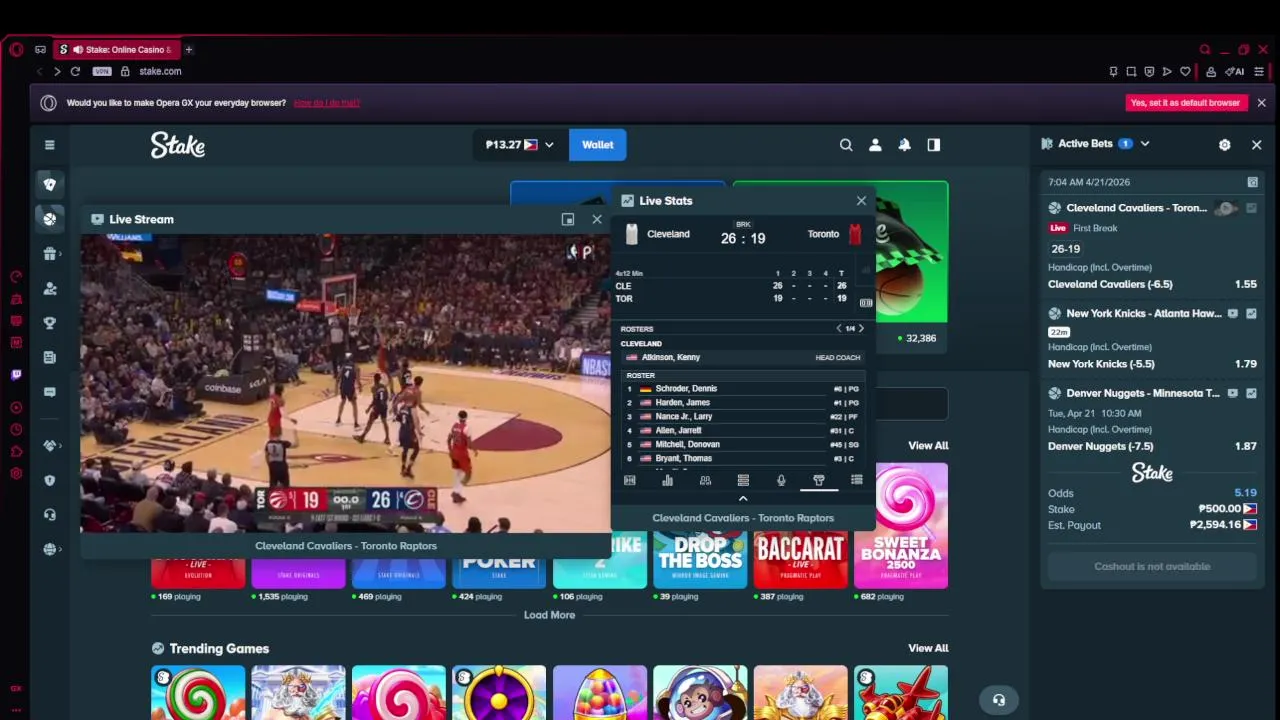Image resolution: width=1280 pixels, height=720 pixels.
Task: Open the Promotions gift icon in sidebar
Action: [x=49, y=254]
